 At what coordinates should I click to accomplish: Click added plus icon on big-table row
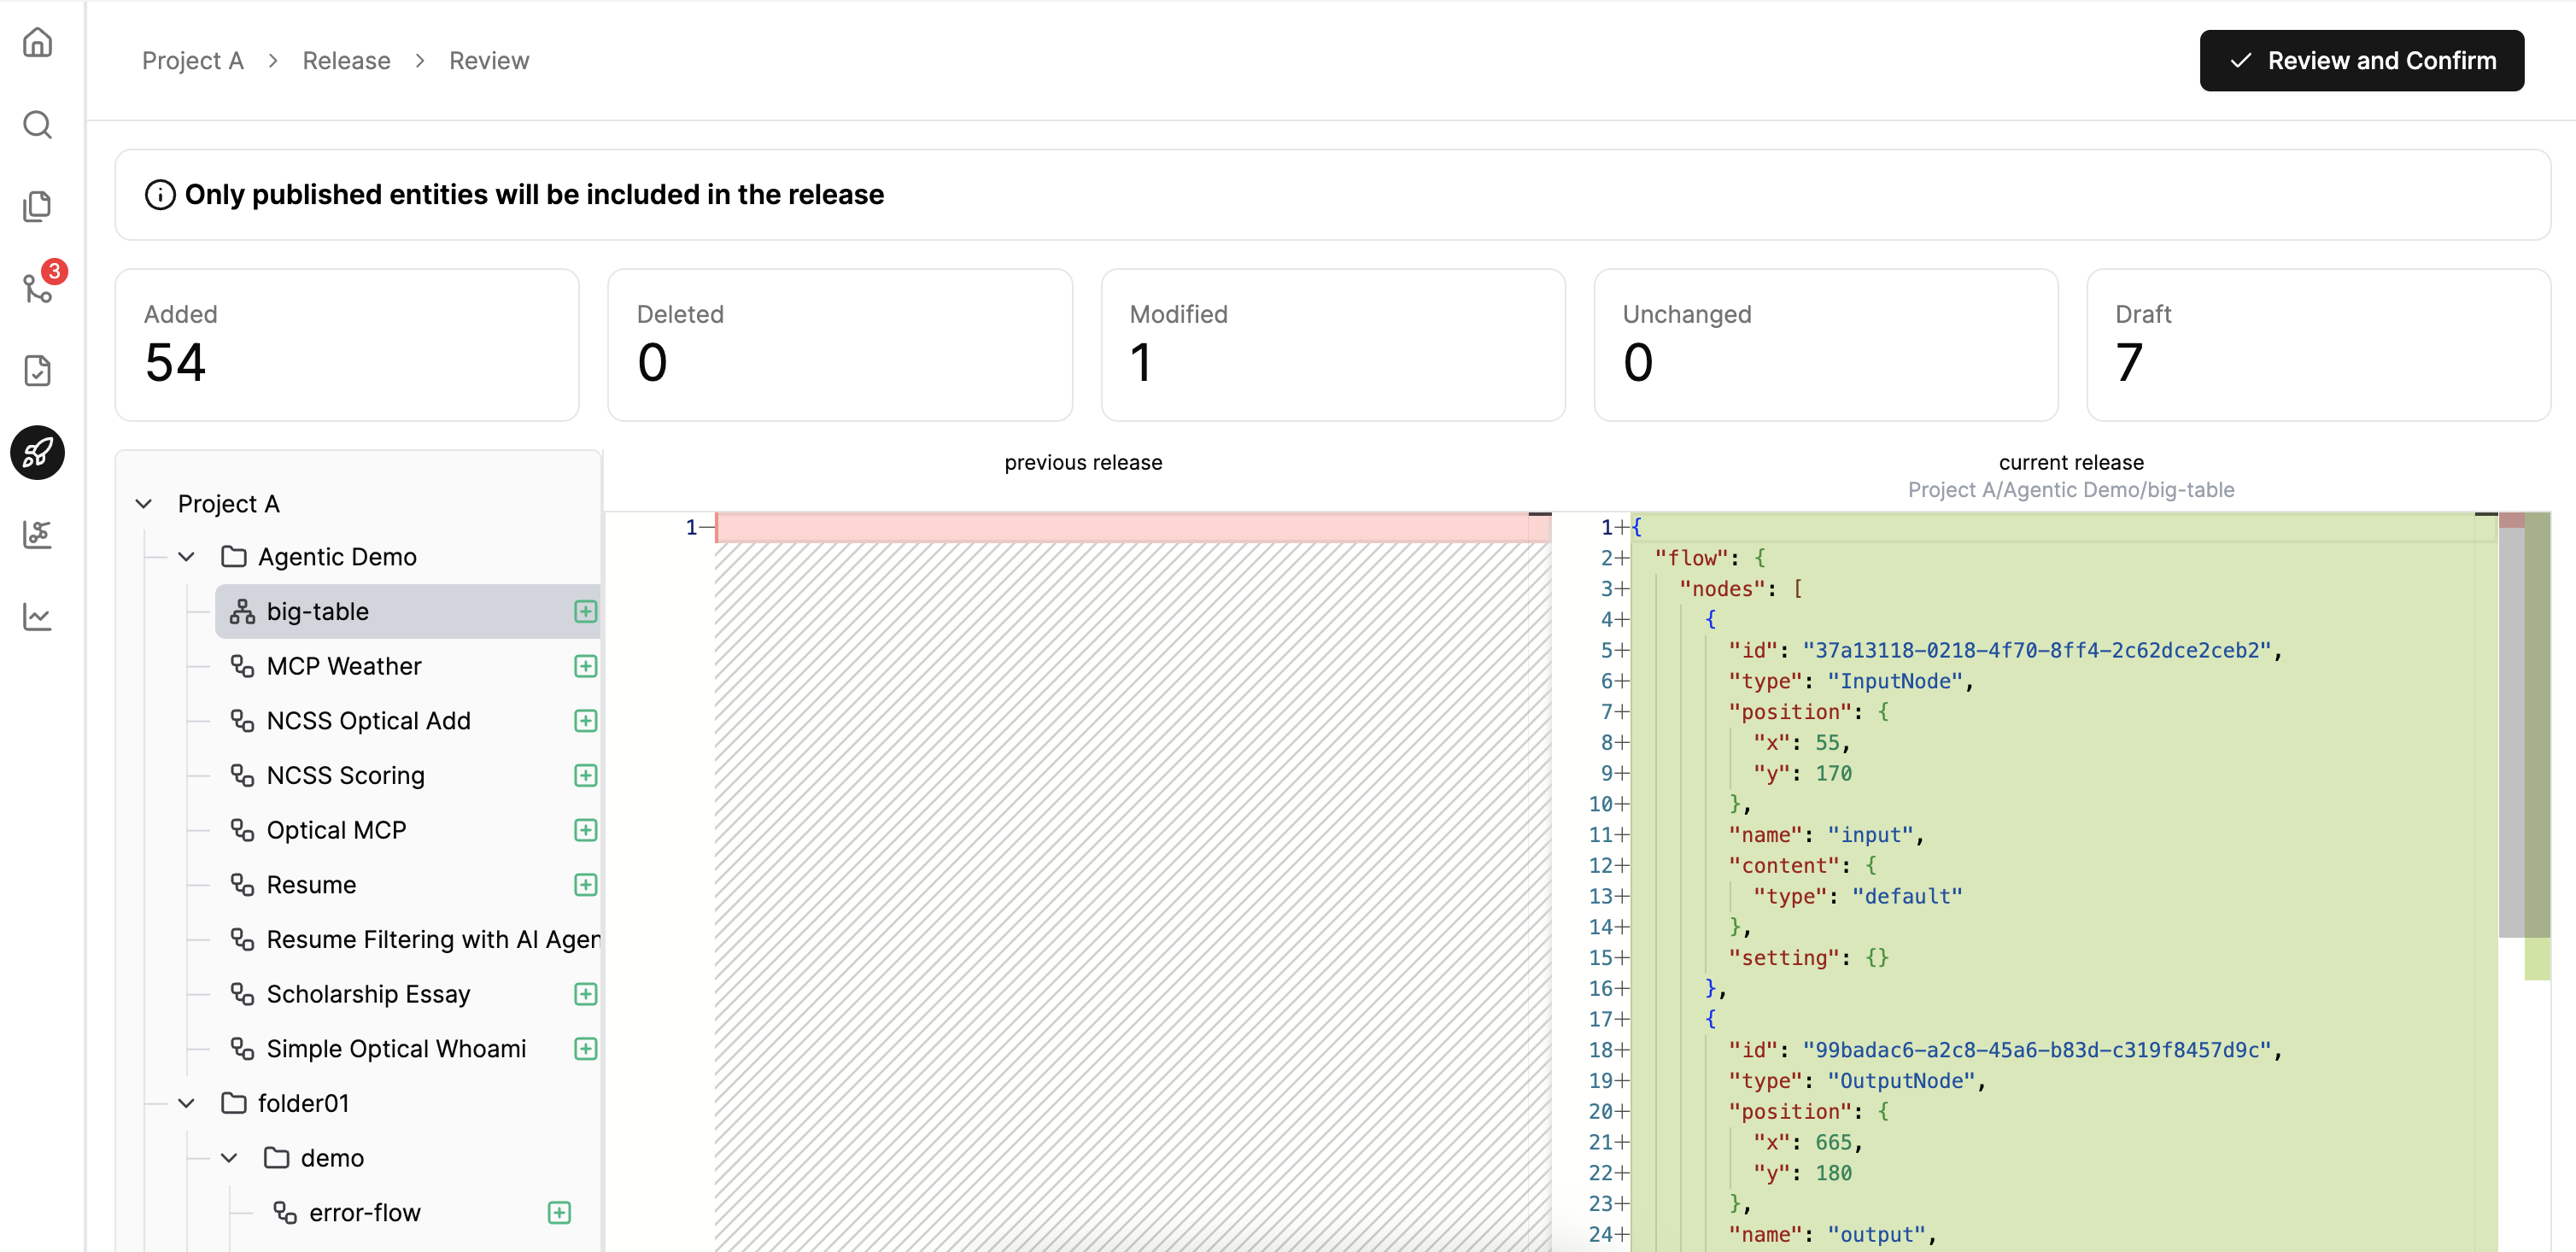point(586,611)
